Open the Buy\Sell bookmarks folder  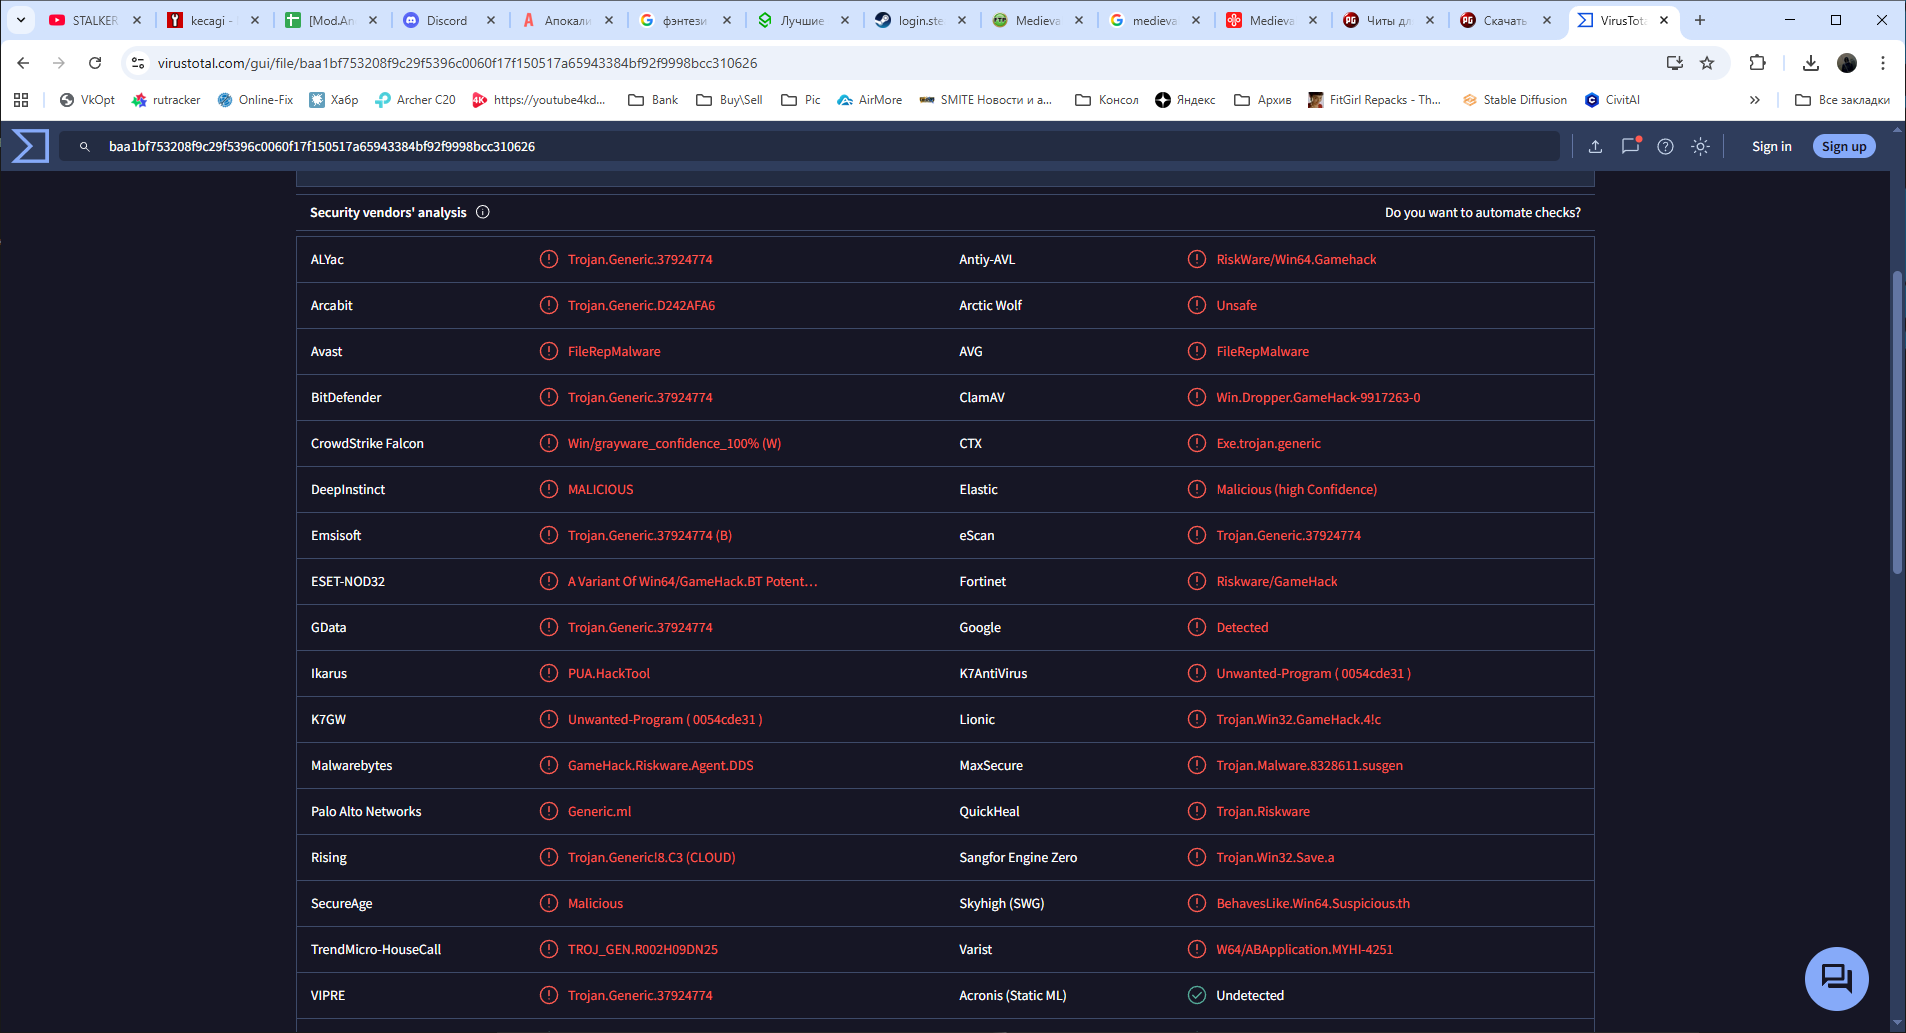point(729,100)
